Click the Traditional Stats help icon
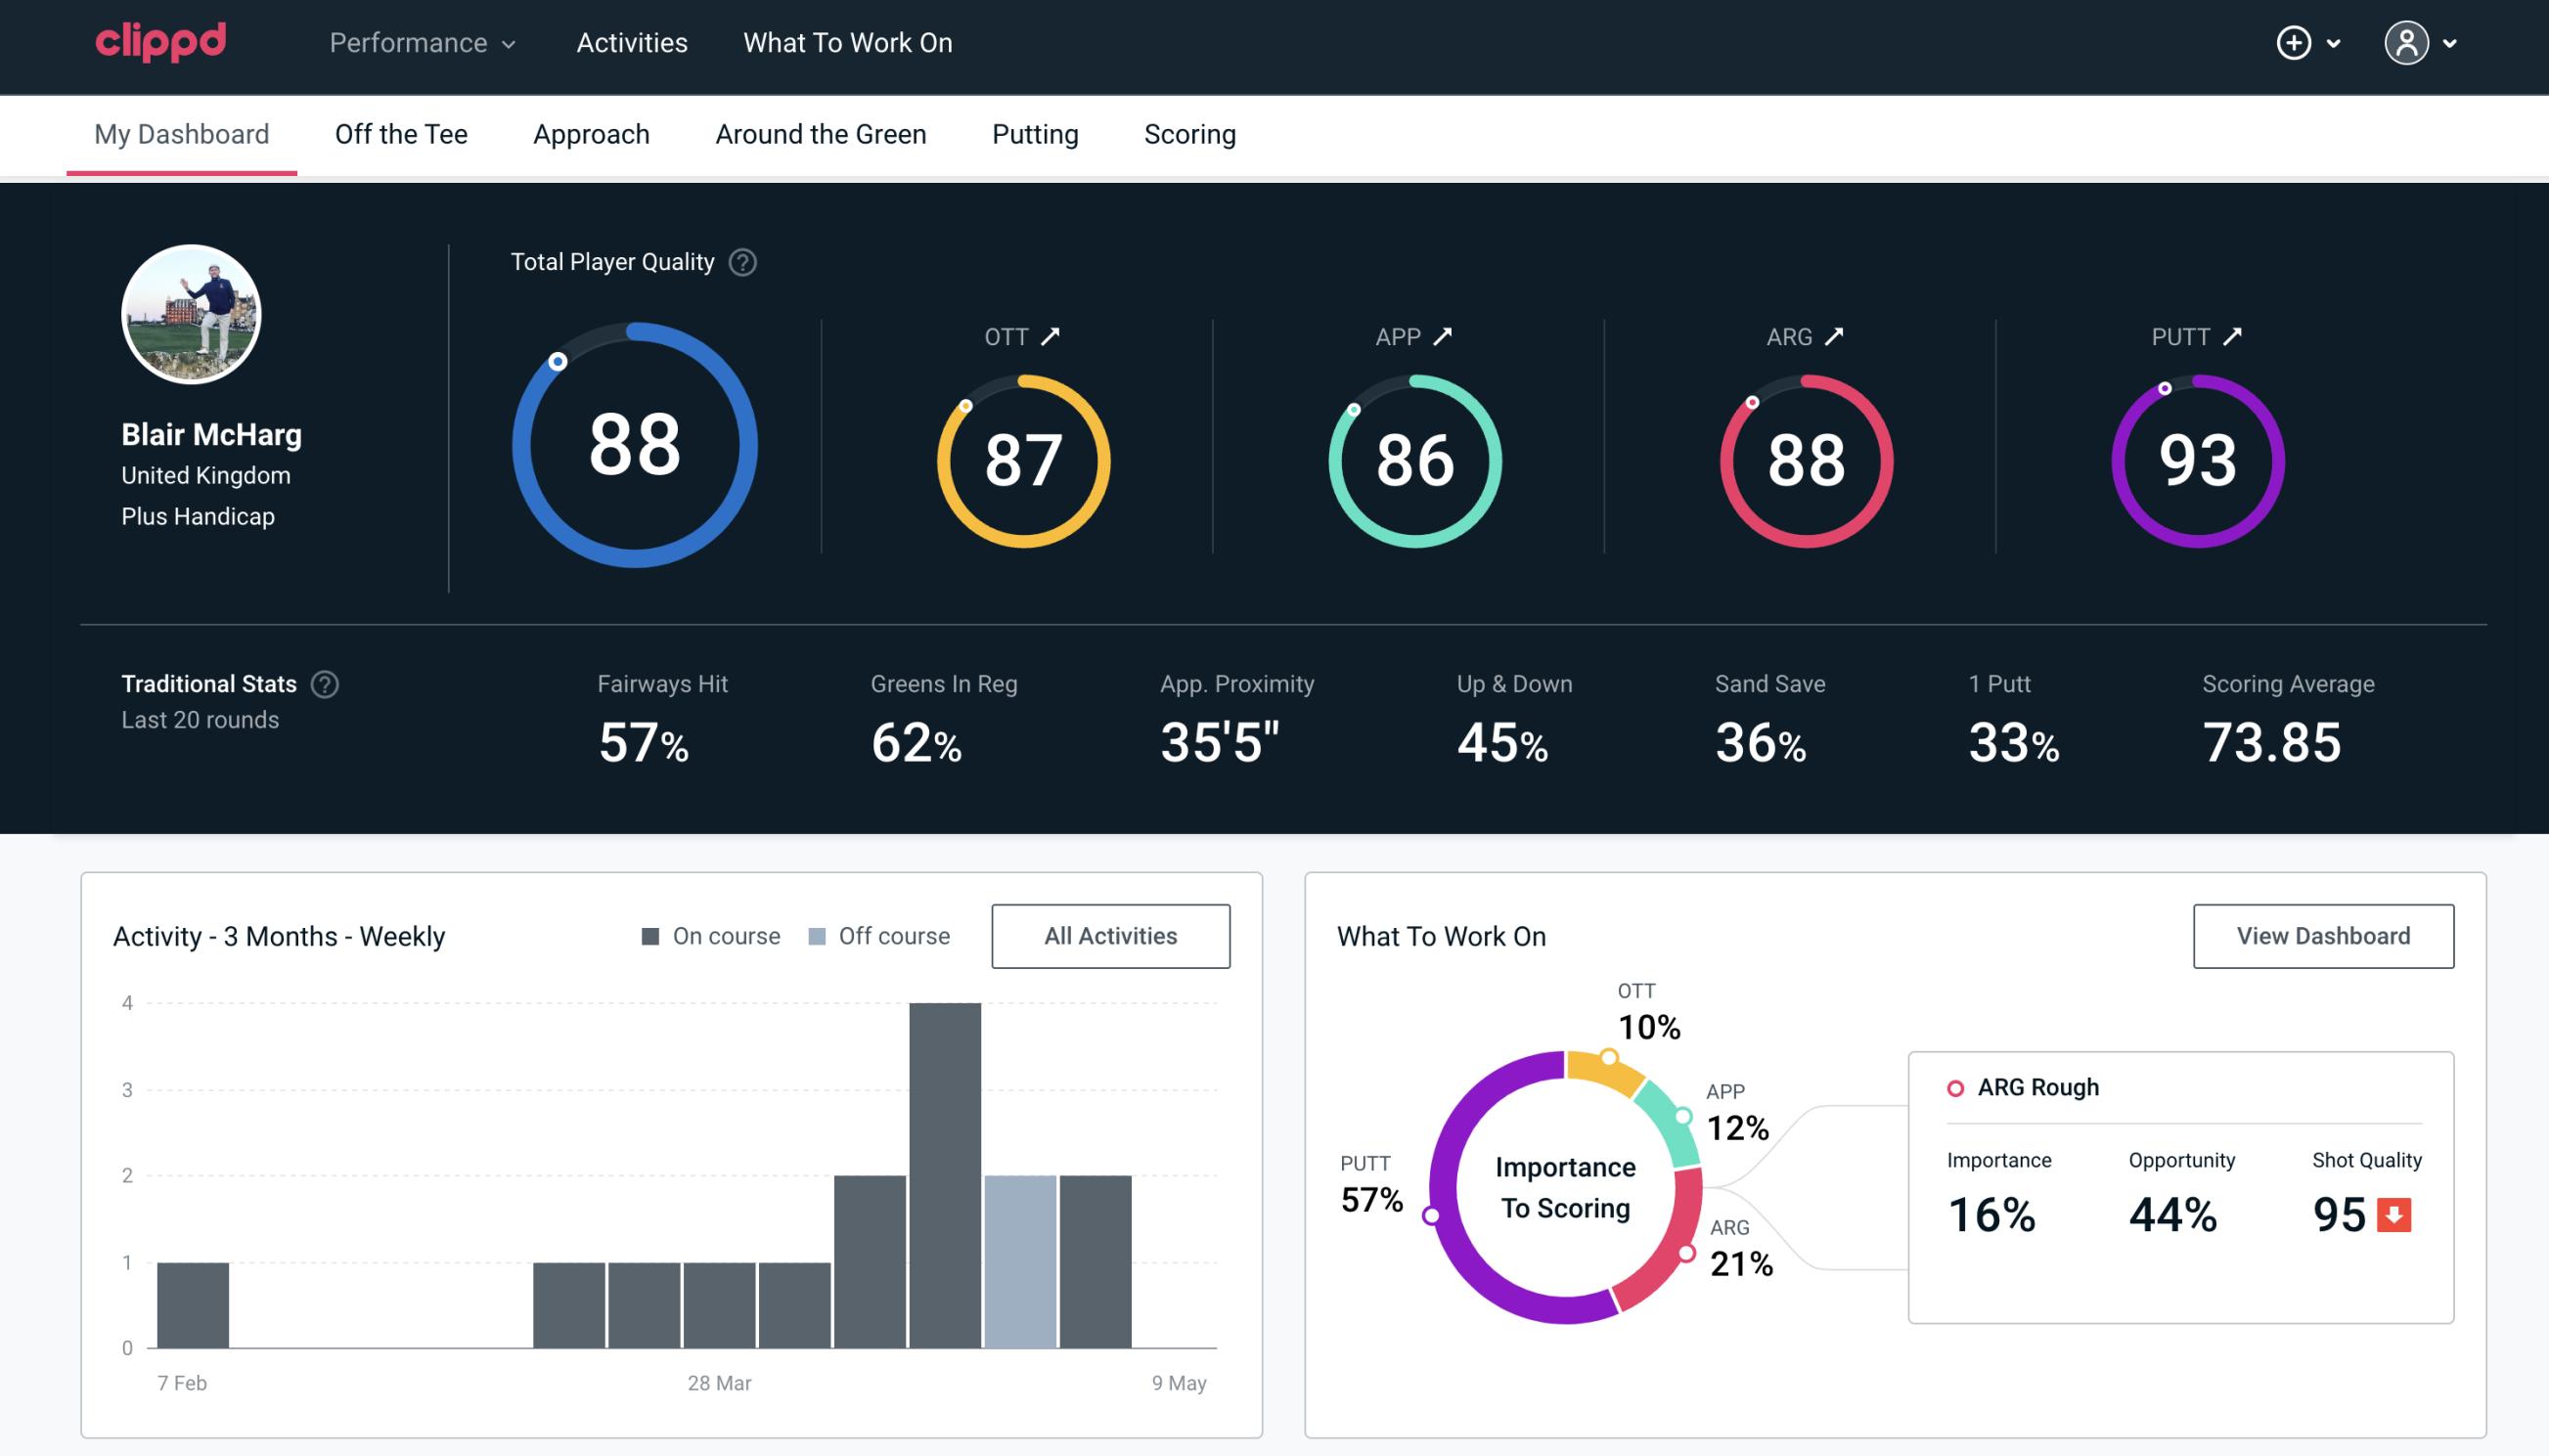 pos(324,683)
